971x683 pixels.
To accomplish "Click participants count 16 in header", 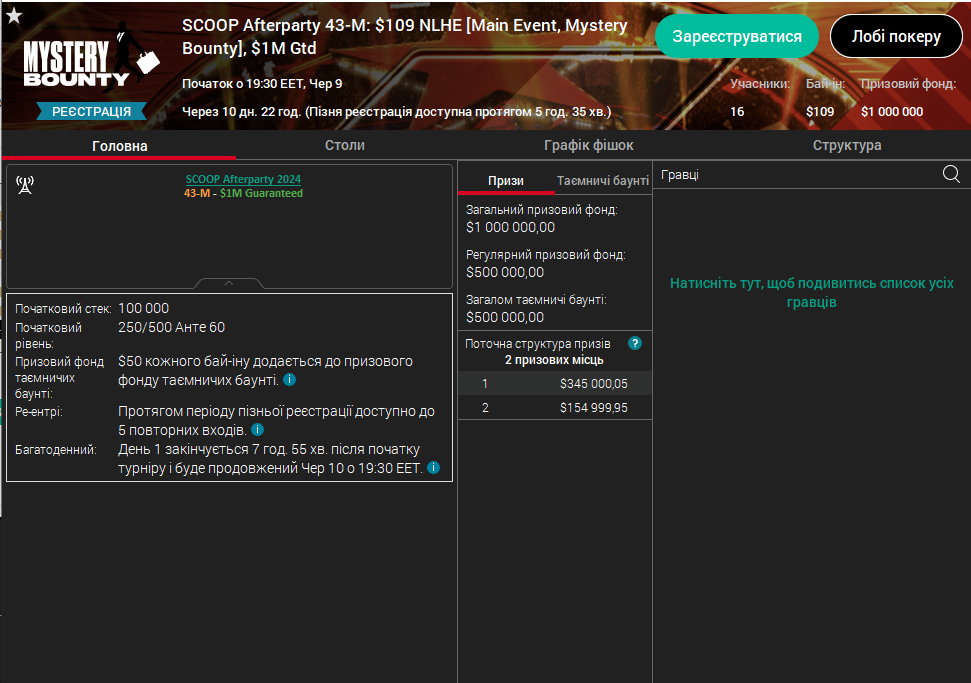I will pyautogui.click(x=737, y=111).
